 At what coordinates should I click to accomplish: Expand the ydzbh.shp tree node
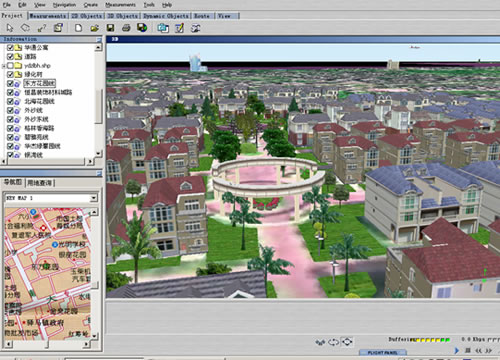click(x=3, y=66)
